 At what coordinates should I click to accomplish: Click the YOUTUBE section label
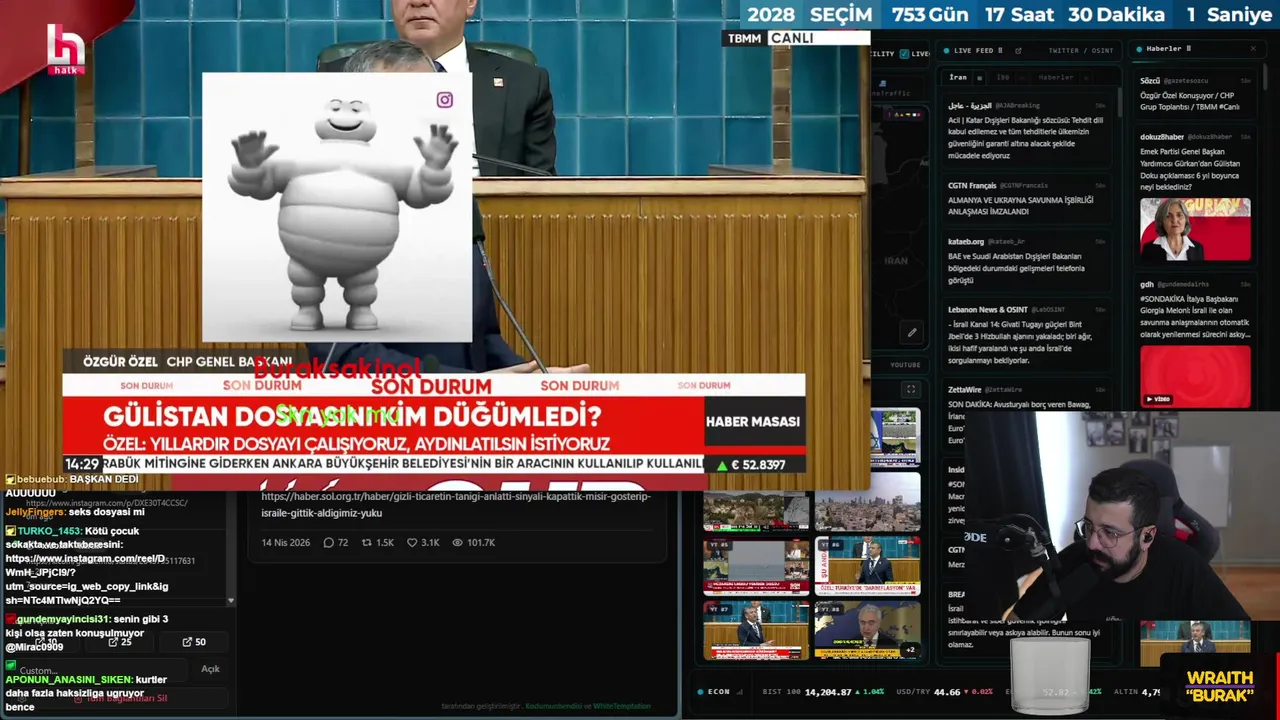coord(905,365)
